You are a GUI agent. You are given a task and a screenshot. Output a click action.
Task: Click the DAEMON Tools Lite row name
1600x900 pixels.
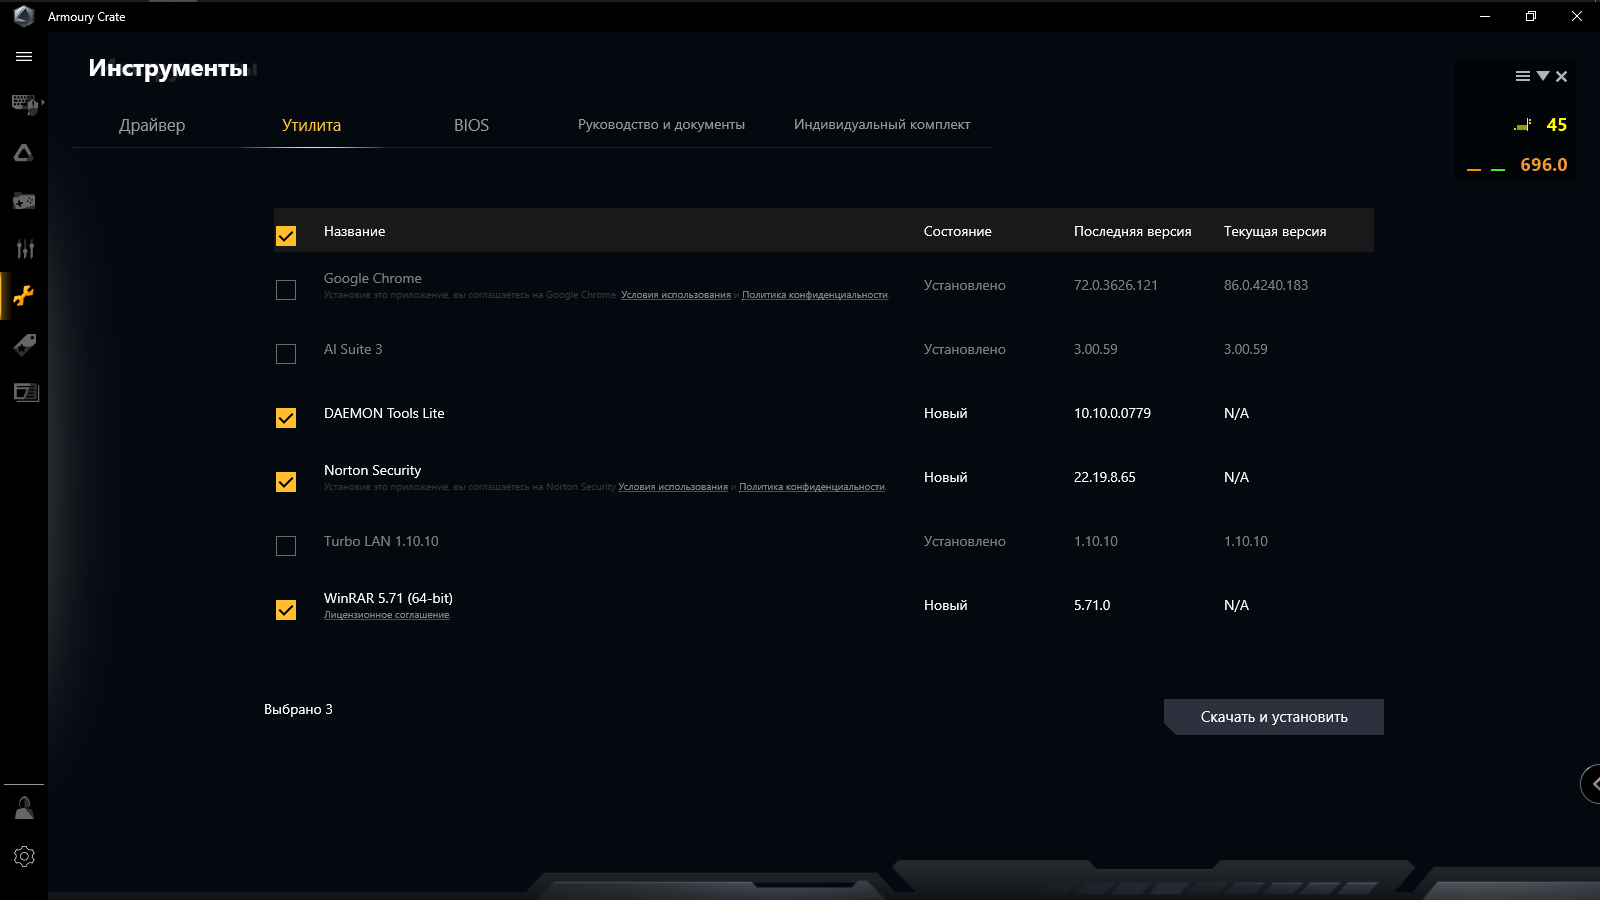pyautogui.click(x=384, y=413)
